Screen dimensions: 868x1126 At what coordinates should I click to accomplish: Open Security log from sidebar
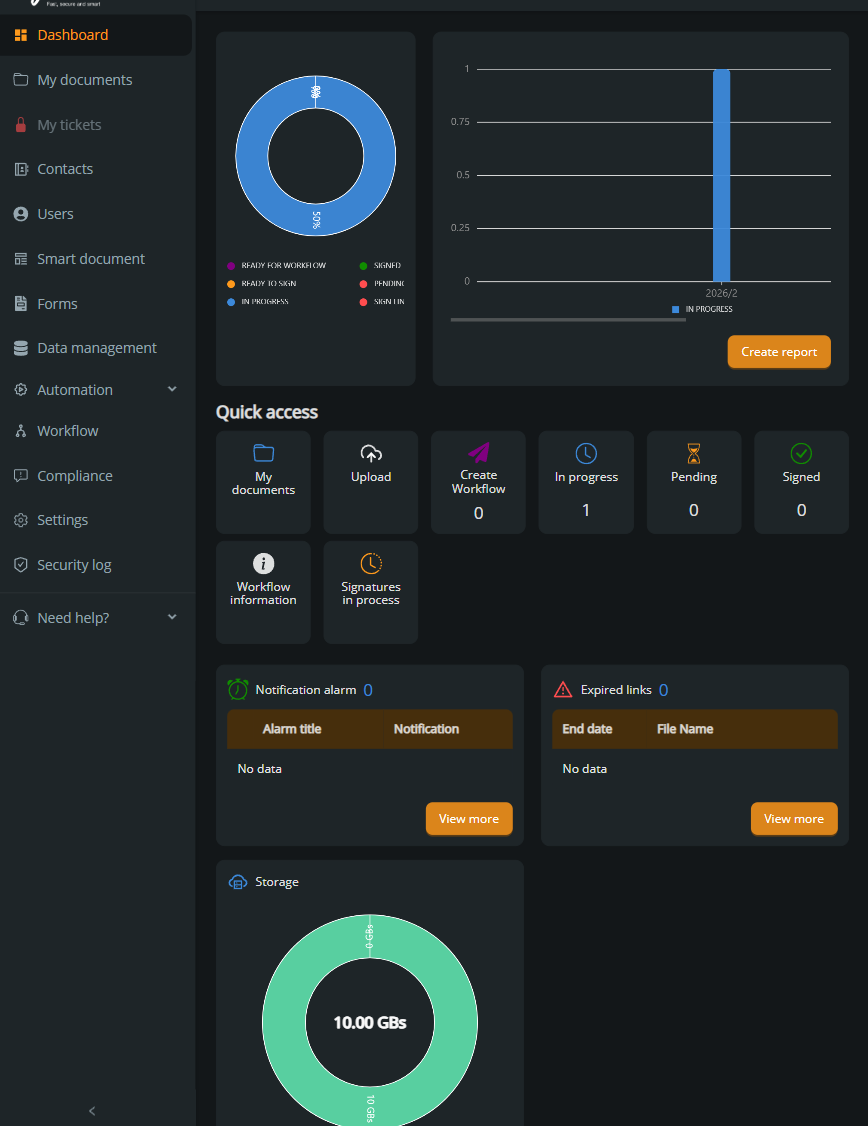74,565
